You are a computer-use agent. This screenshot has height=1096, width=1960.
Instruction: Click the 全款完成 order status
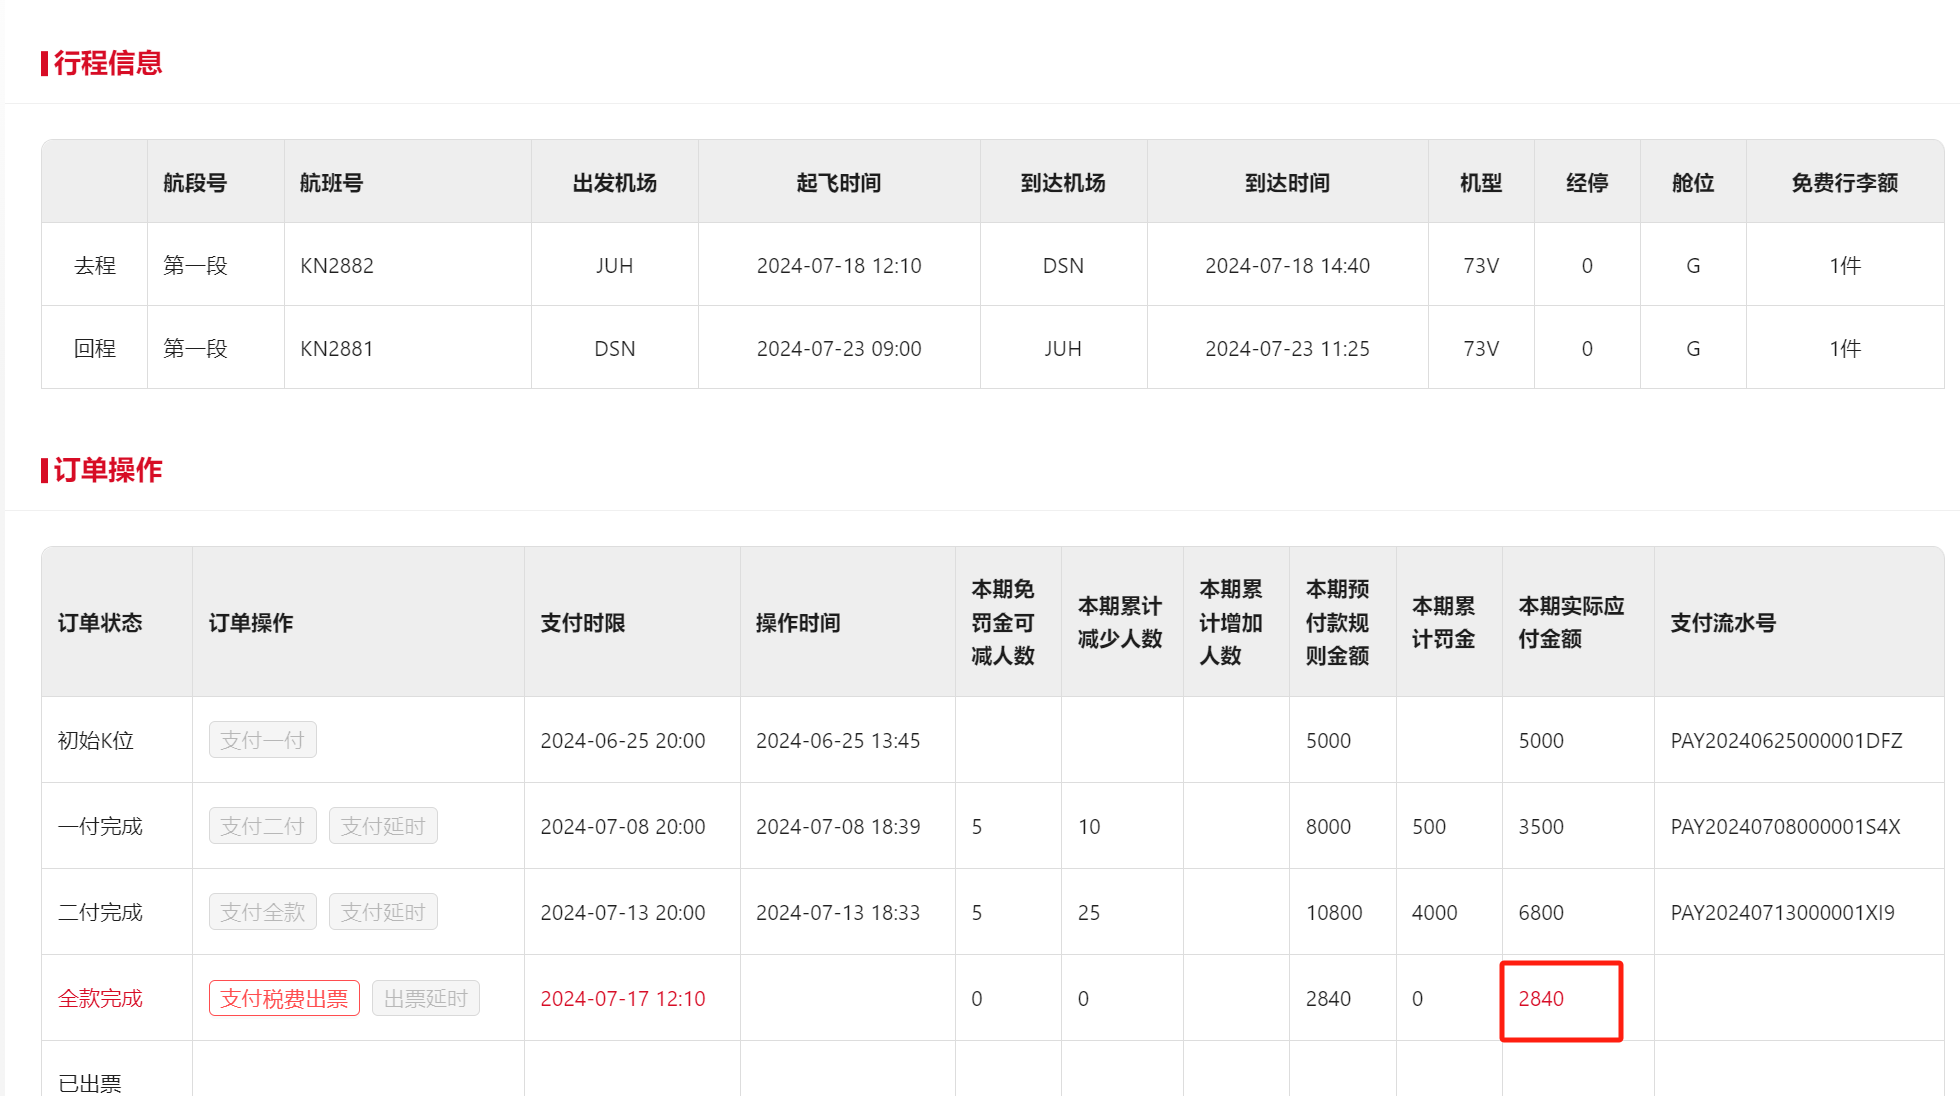(100, 999)
